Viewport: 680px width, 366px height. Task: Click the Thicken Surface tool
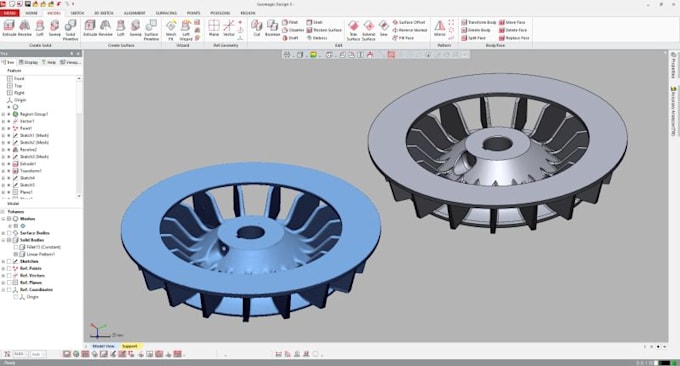tap(324, 30)
